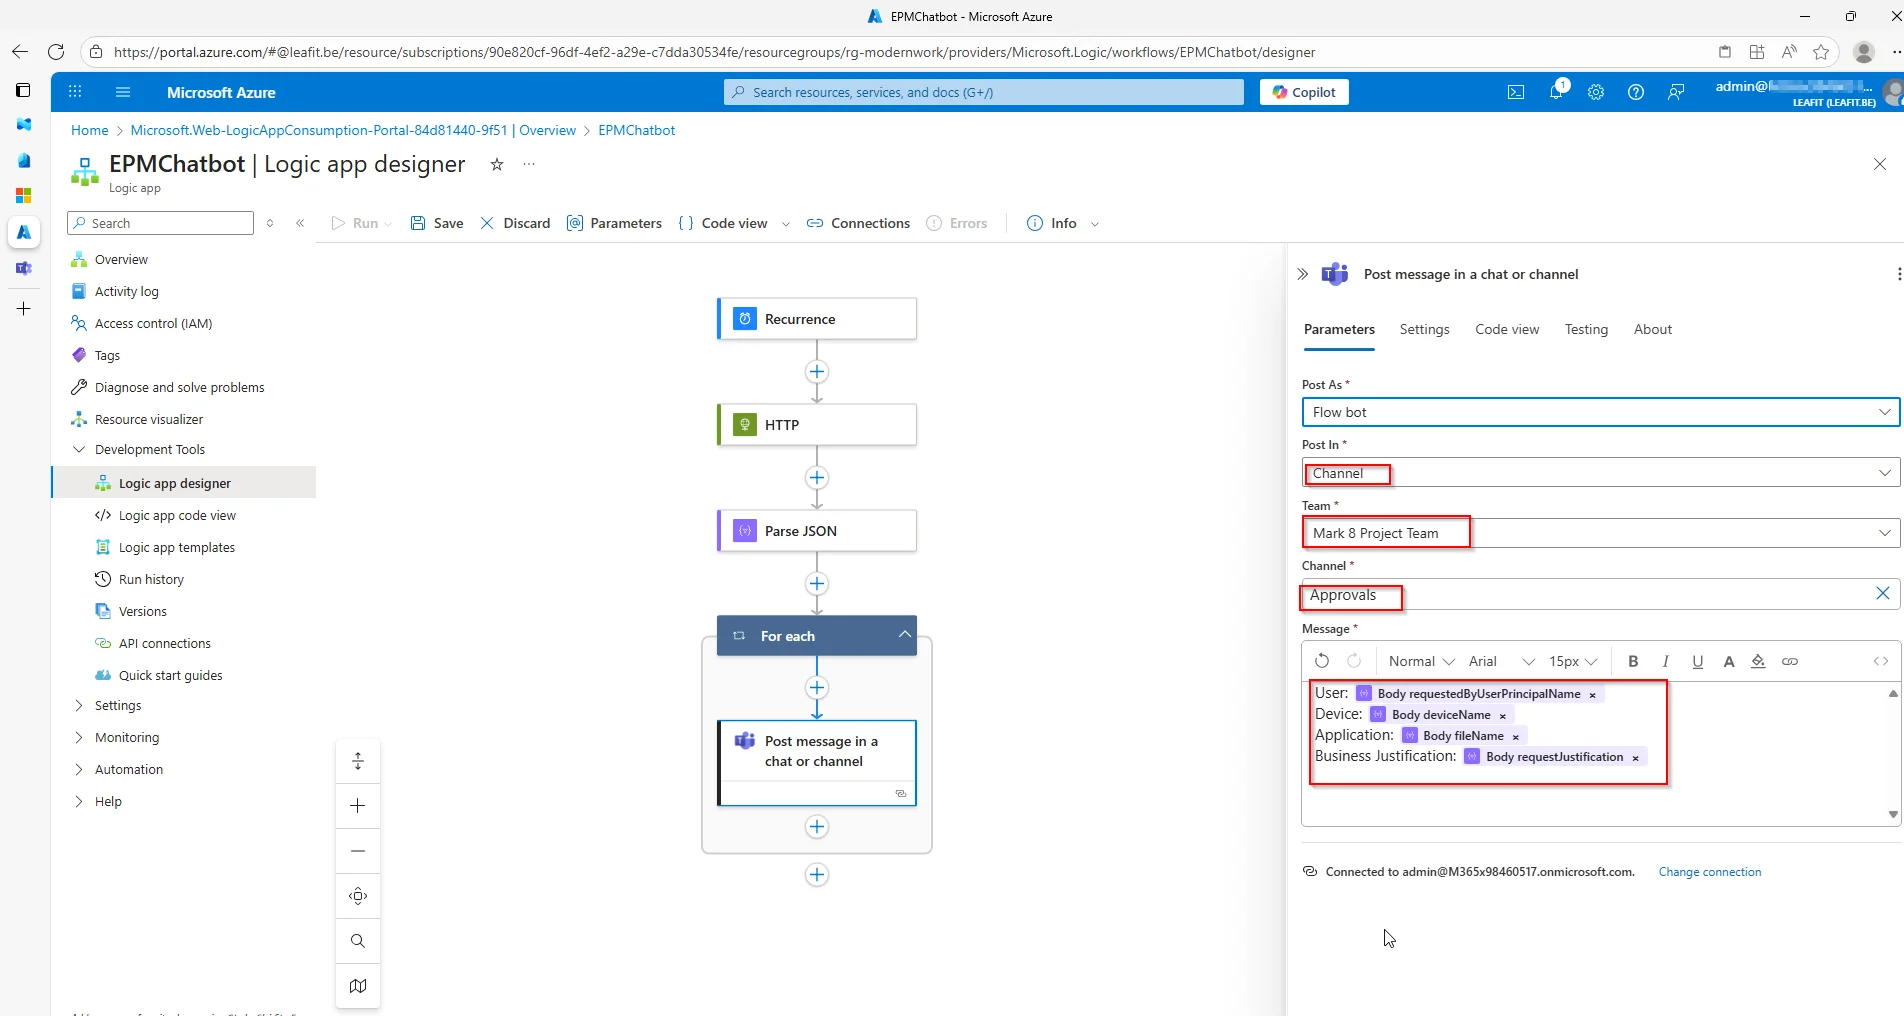This screenshot has height=1016, width=1904.
Task: Expand Settings section in sidebar
Action: coord(79,705)
